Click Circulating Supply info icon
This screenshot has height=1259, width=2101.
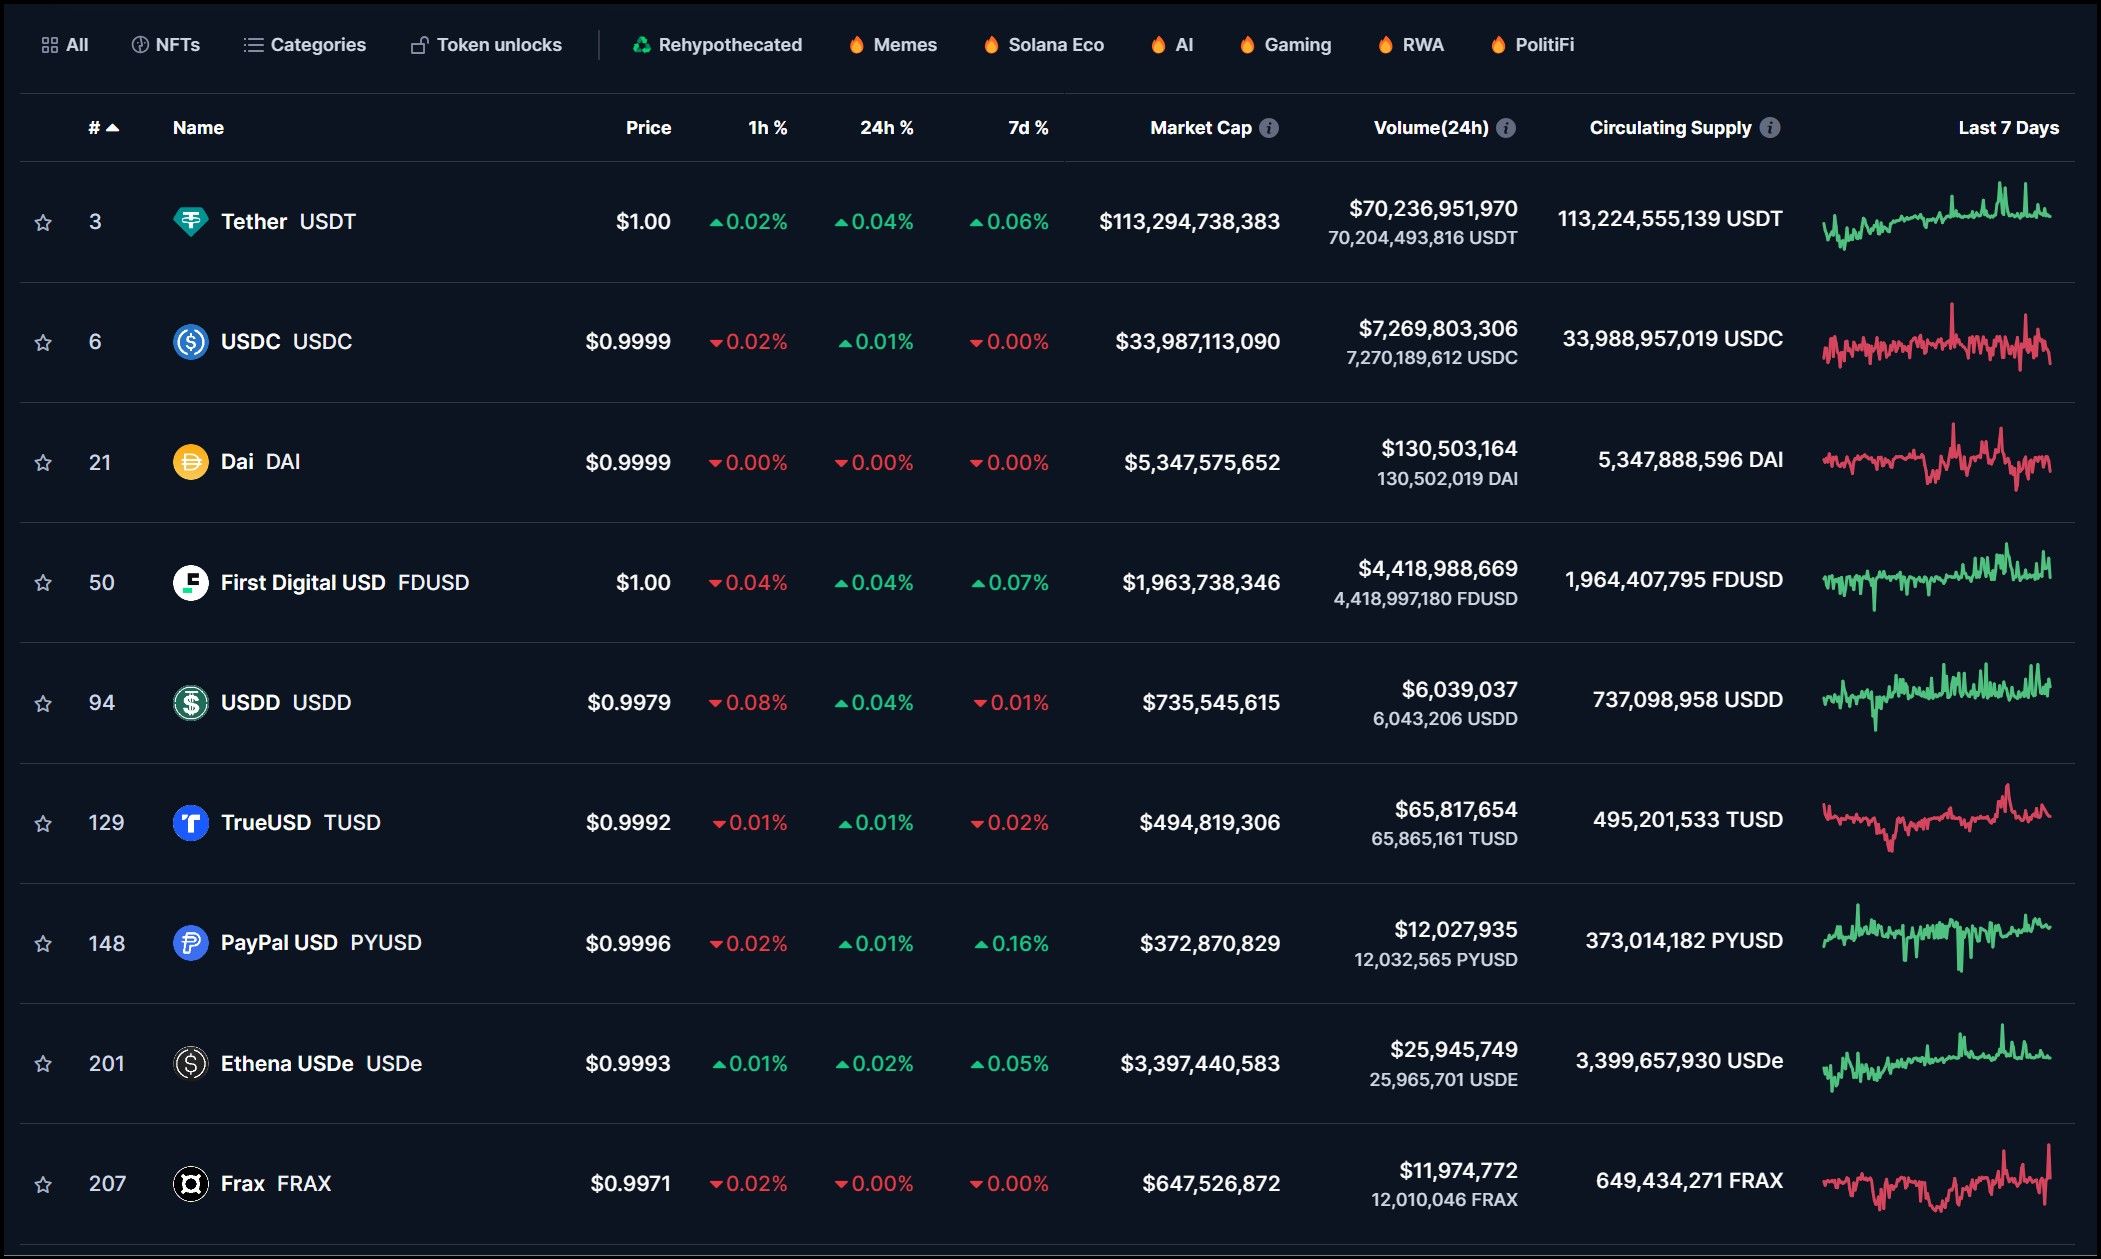pos(1770,128)
